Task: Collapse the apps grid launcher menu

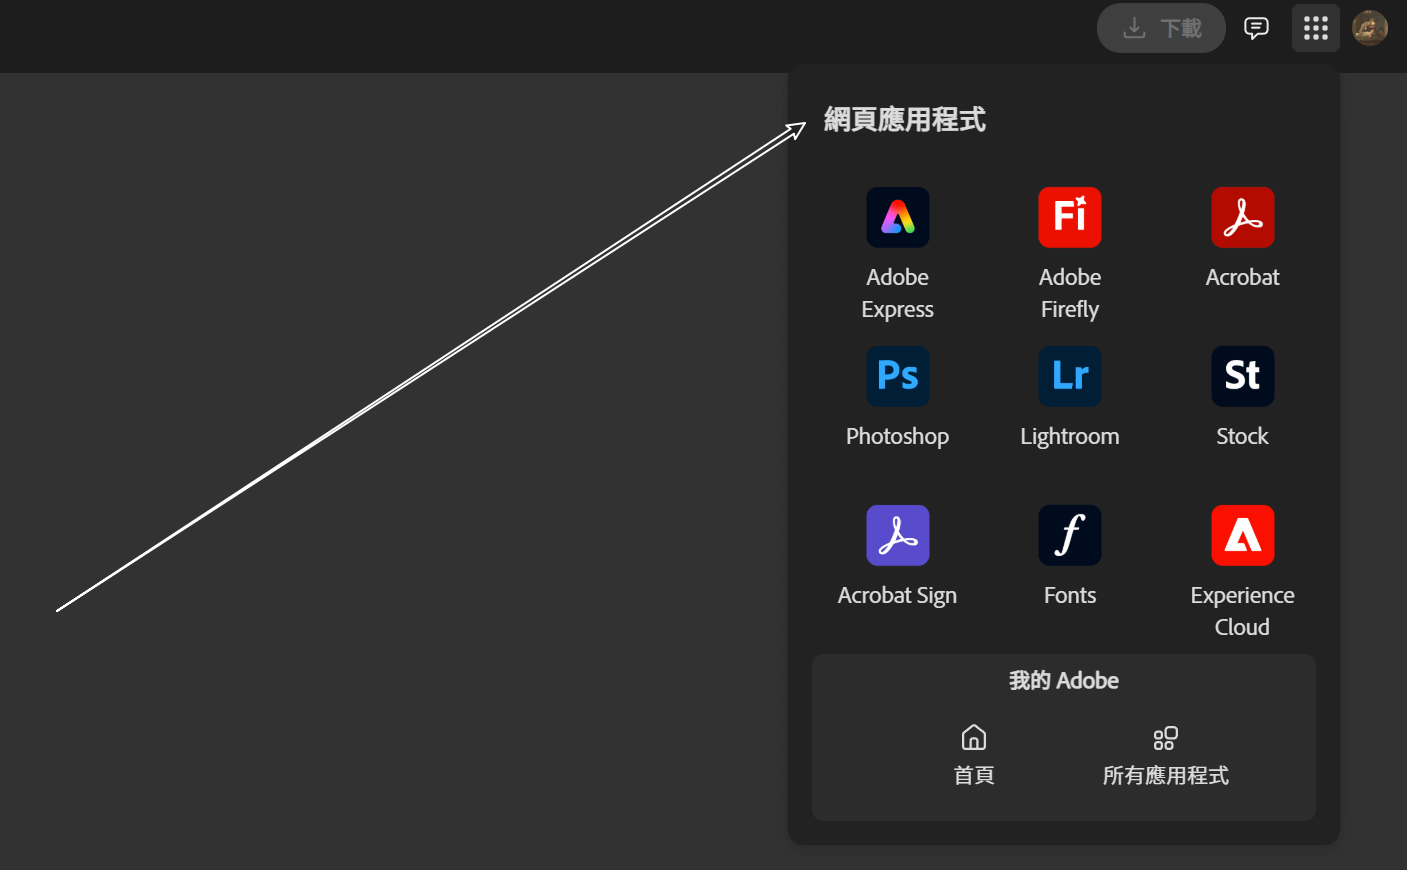Action: 1315,28
